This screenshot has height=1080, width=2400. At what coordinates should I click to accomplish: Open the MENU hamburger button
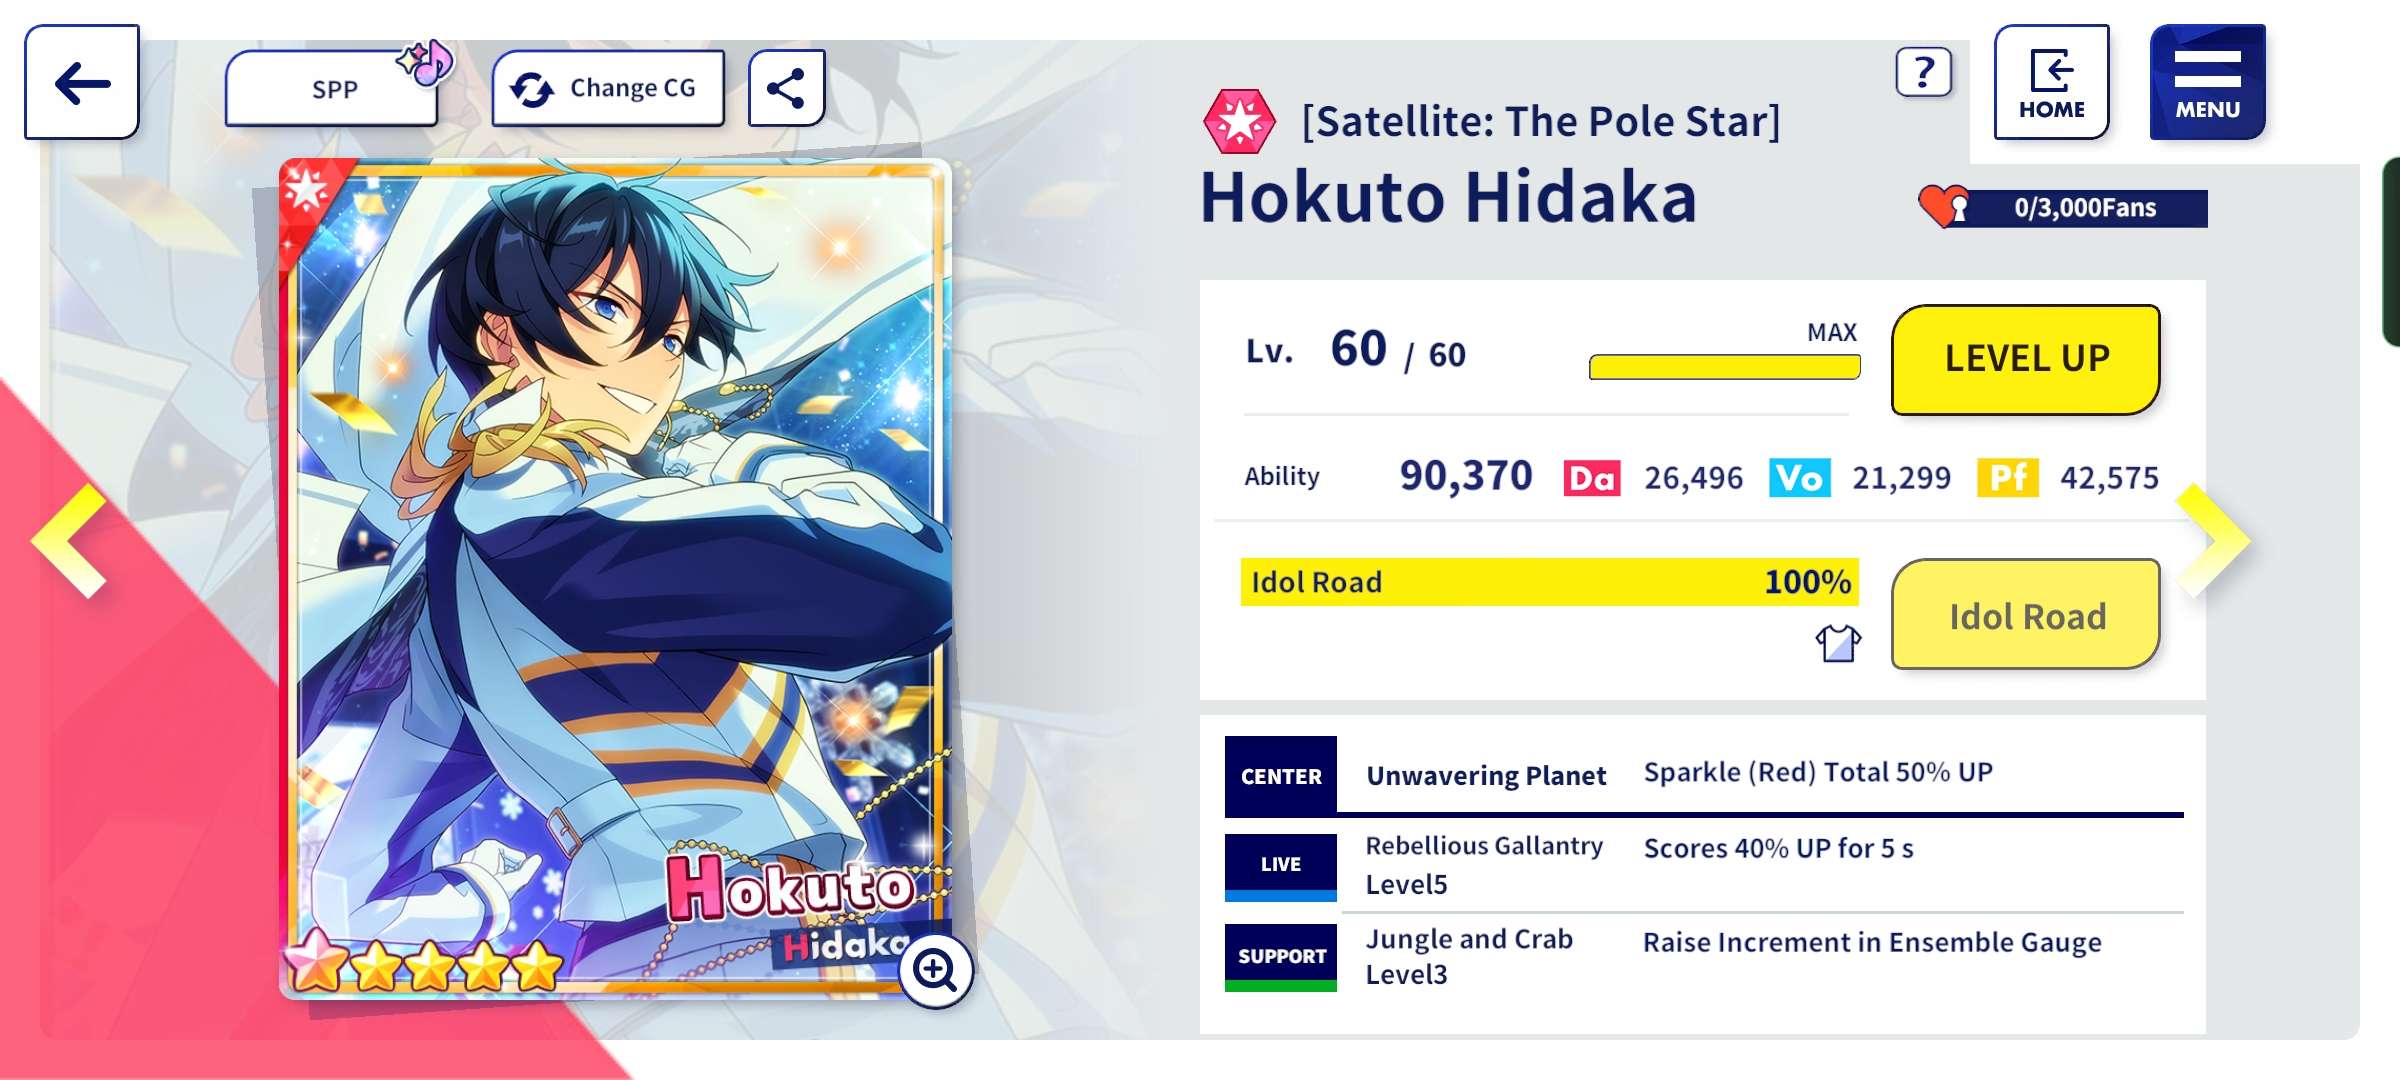pos(2207,83)
